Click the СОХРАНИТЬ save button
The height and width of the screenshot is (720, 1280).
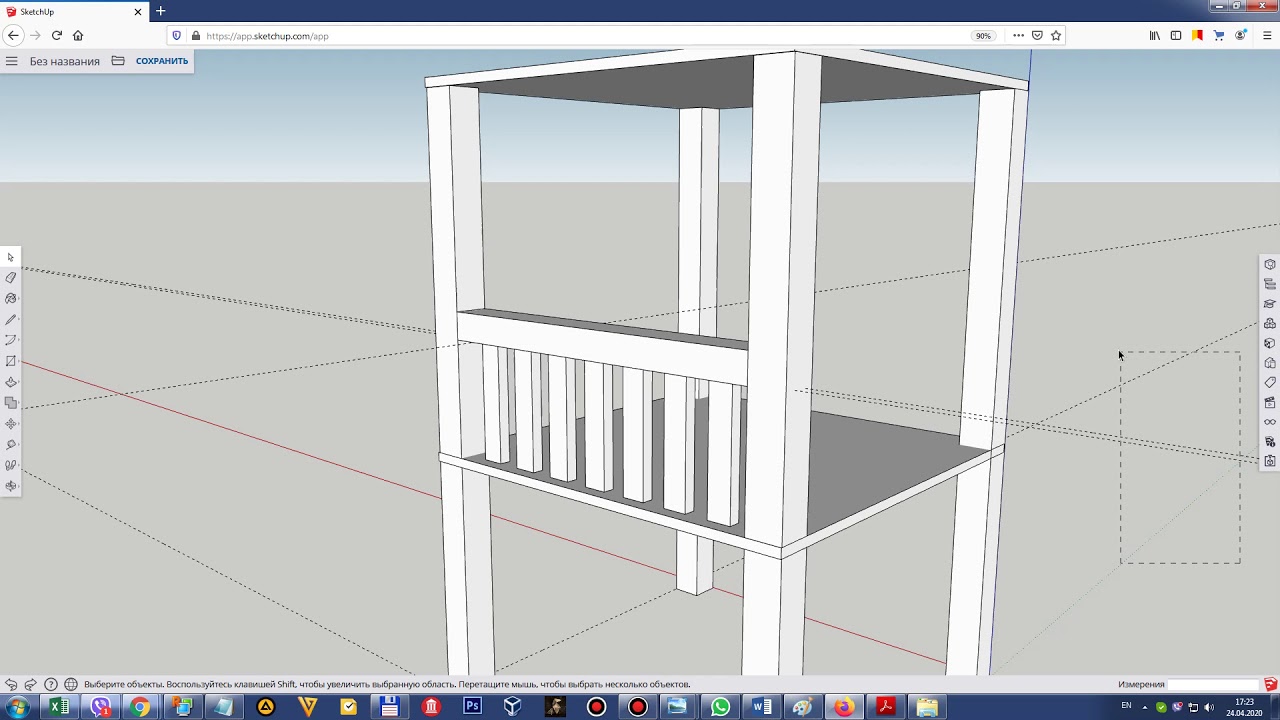click(x=162, y=61)
